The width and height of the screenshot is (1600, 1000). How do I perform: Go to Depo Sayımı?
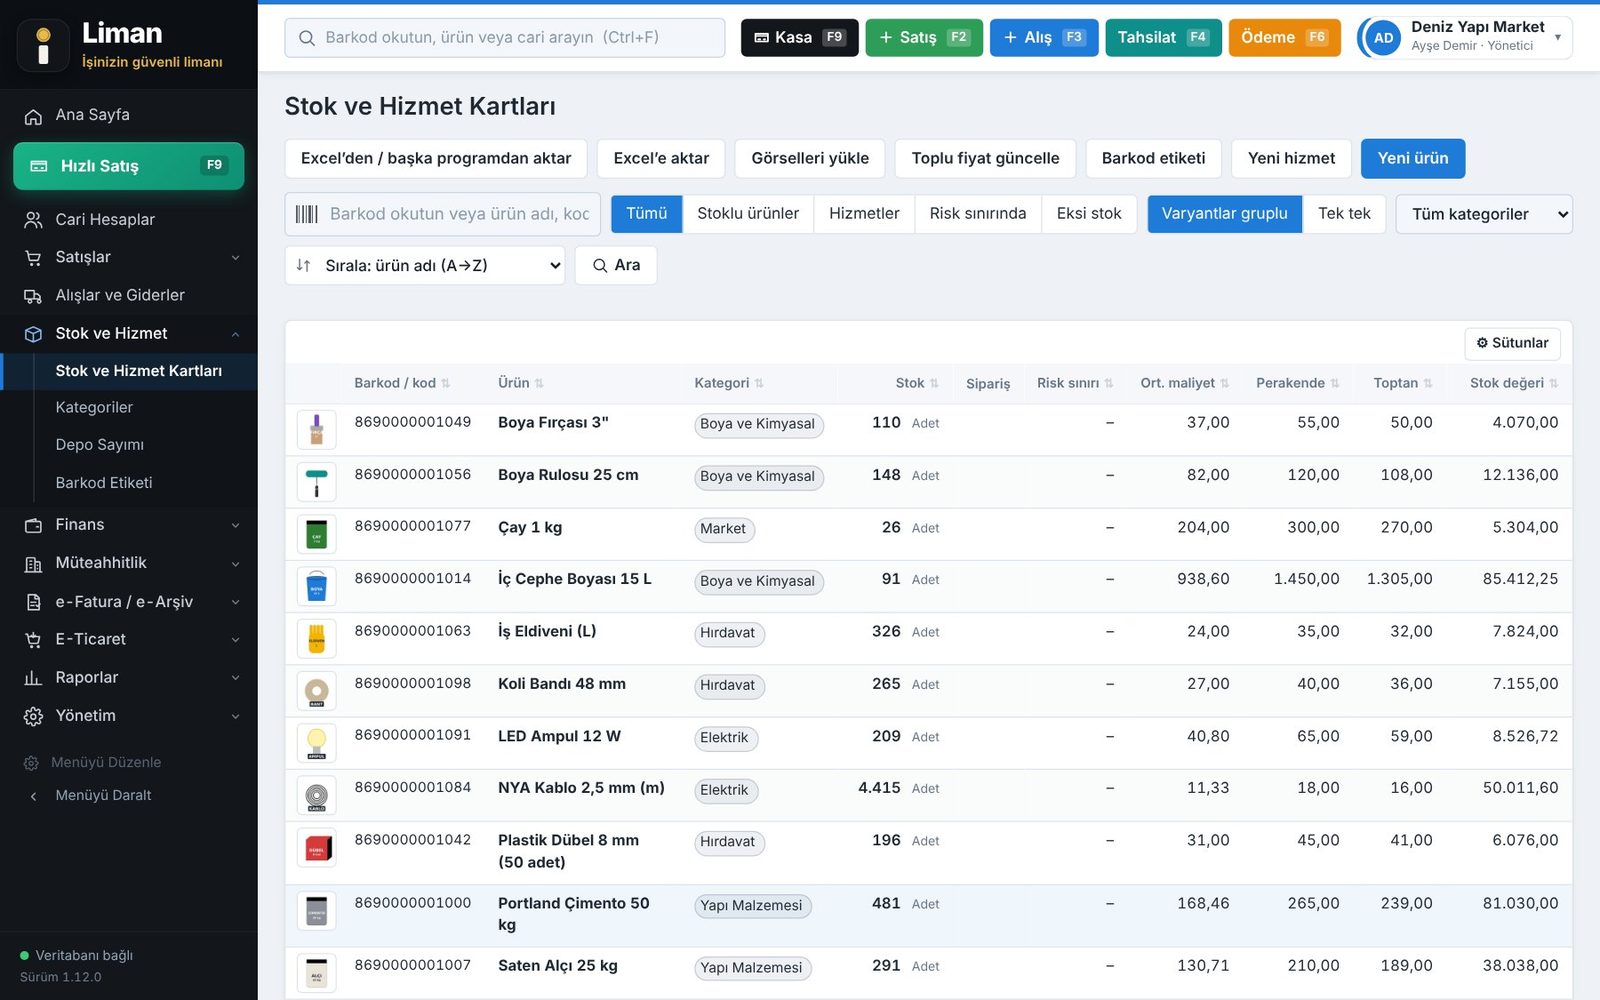pos(100,445)
